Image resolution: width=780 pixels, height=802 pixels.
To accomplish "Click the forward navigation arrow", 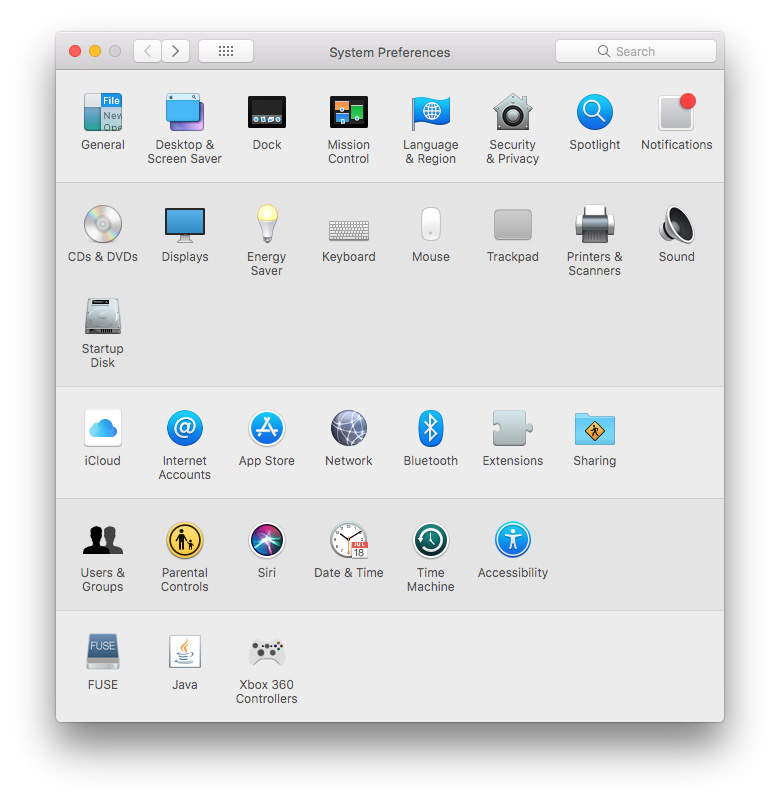I will pyautogui.click(x=175, y=51).
